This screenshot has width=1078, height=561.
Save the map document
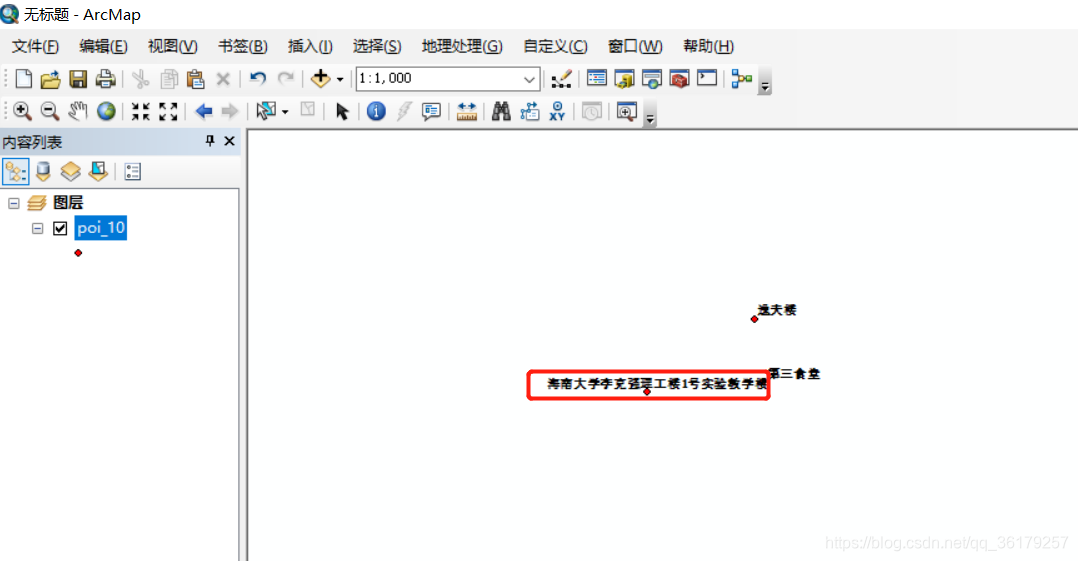point(78,79)
